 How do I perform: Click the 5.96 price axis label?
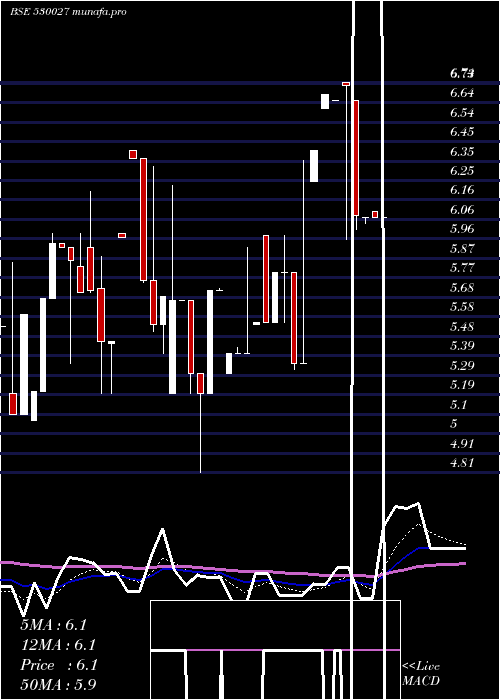462,229
